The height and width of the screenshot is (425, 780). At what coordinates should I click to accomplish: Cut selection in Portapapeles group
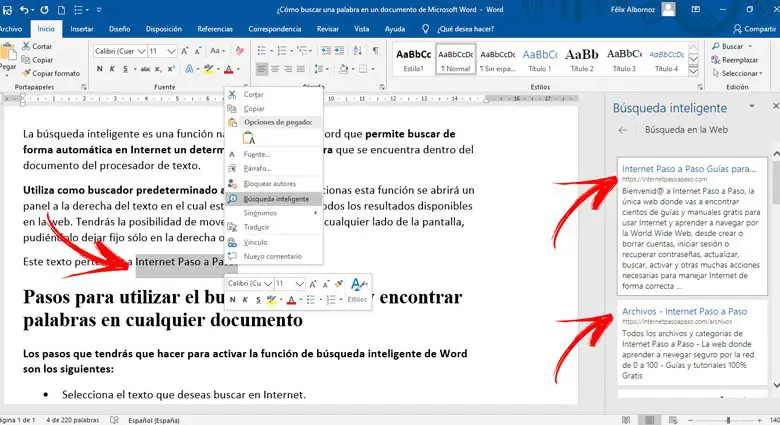[x=37, y=46]
